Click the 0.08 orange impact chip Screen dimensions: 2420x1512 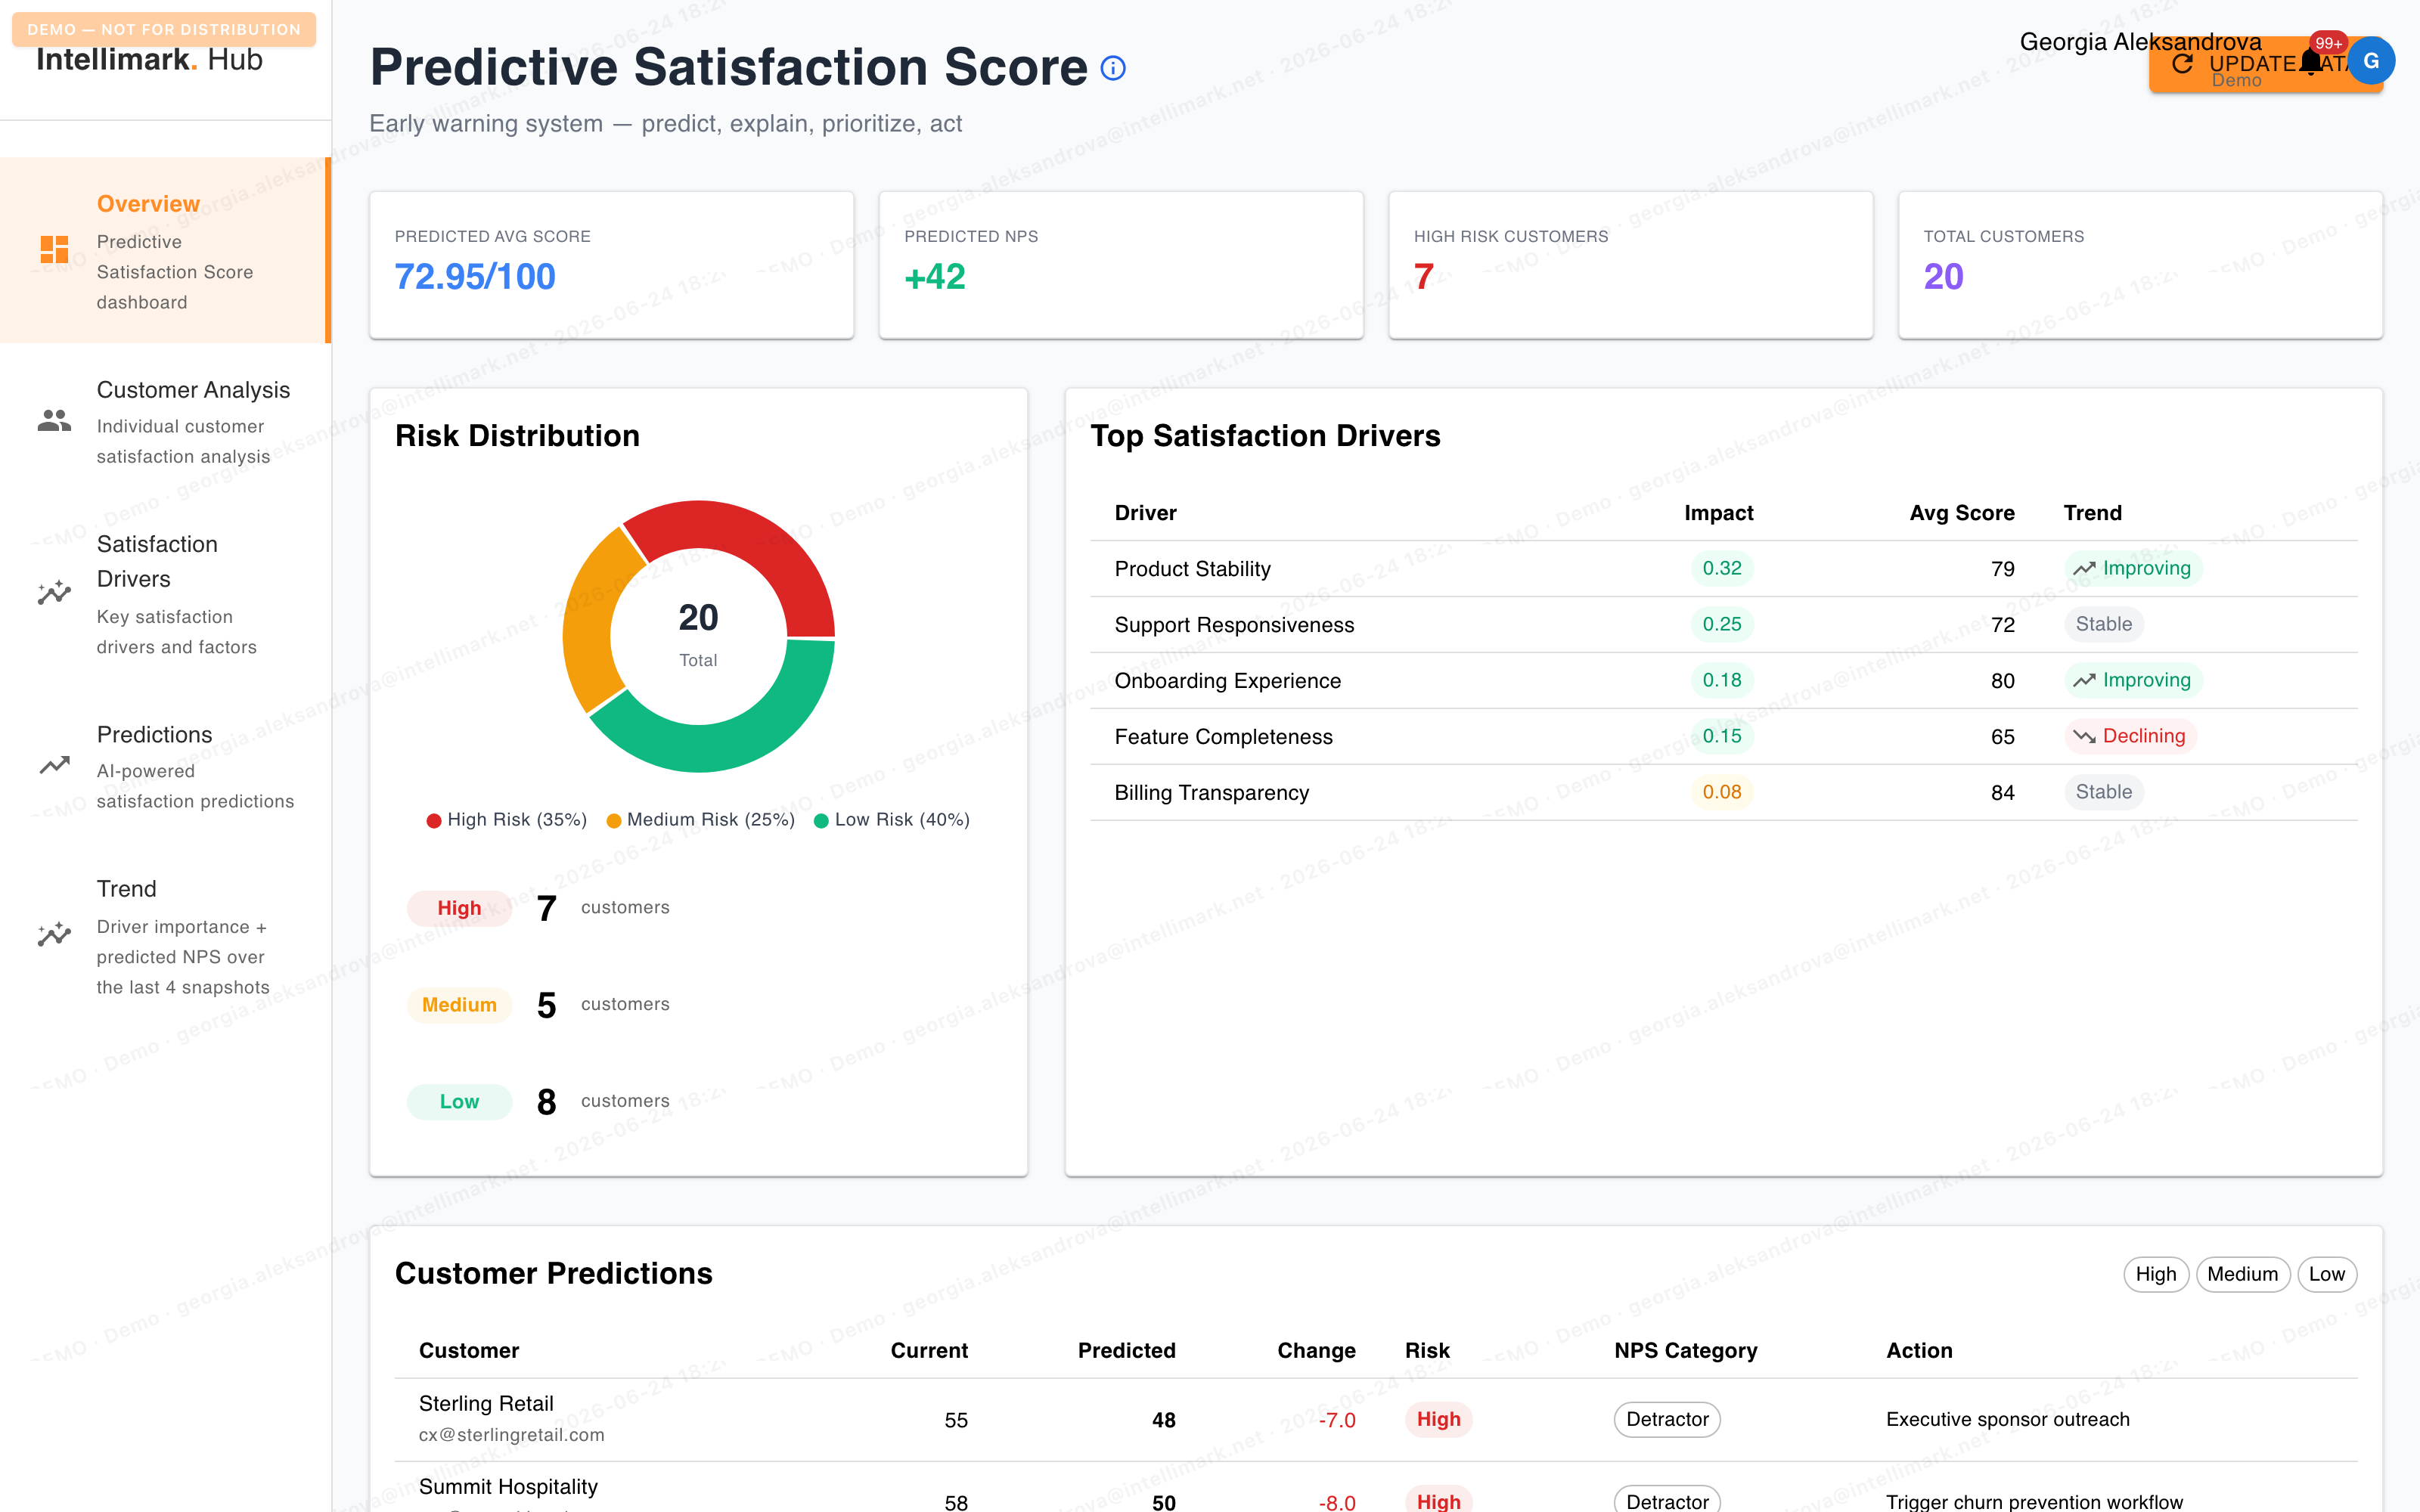point(1721,792)
